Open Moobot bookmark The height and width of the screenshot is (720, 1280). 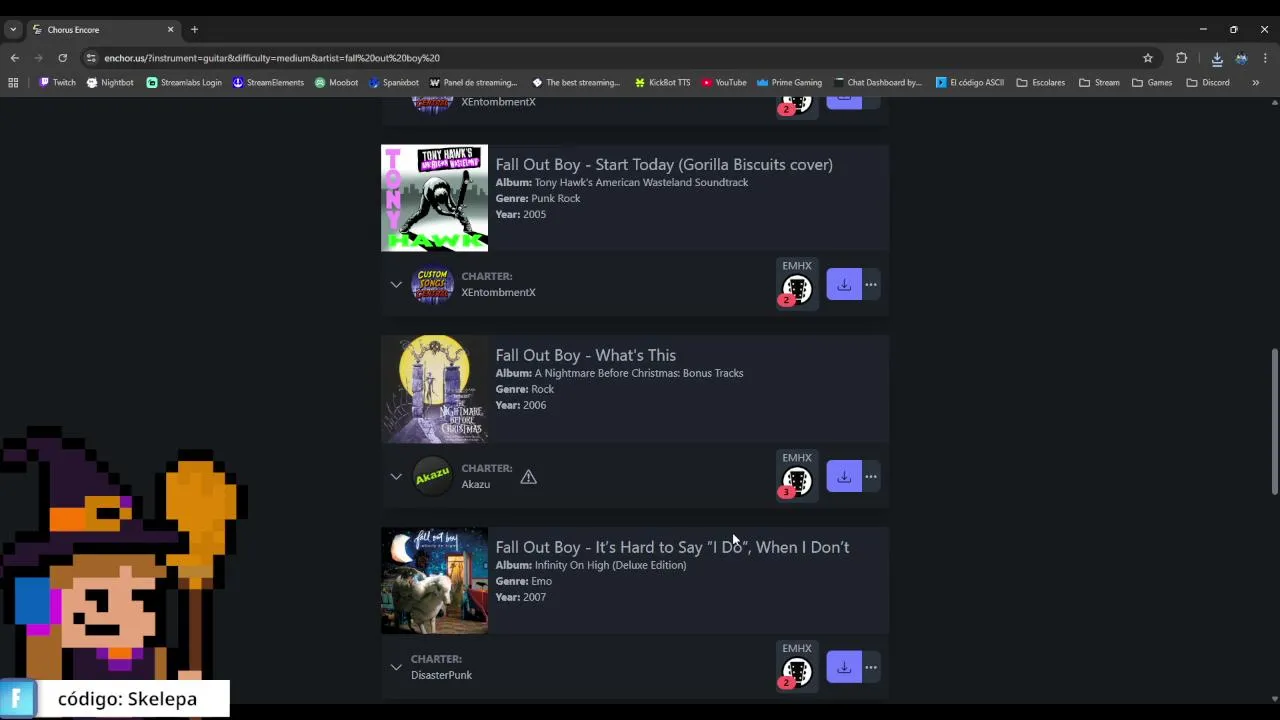336,83
